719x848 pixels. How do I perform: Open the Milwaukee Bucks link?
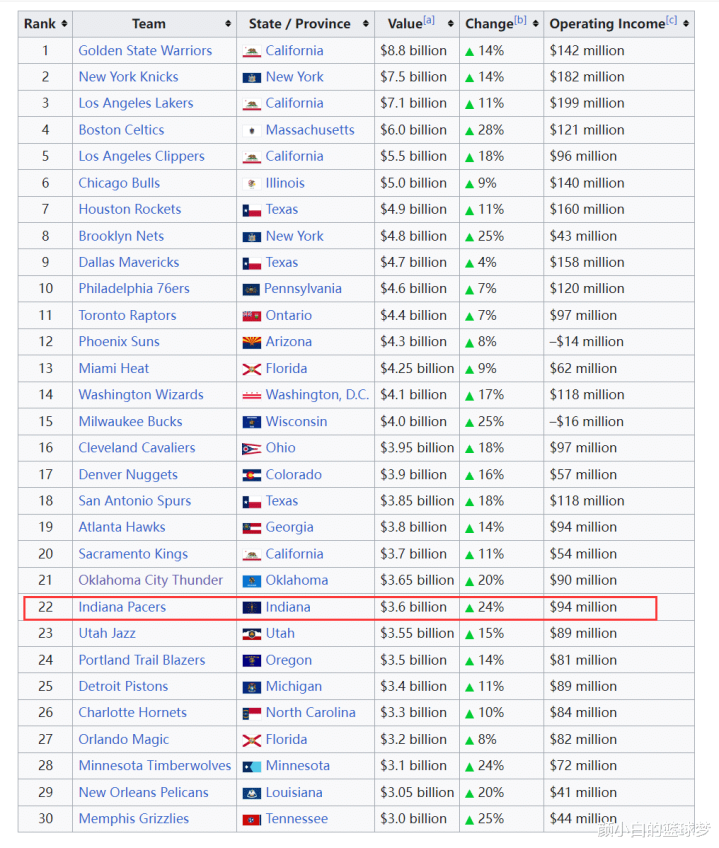tap(130, 421)
